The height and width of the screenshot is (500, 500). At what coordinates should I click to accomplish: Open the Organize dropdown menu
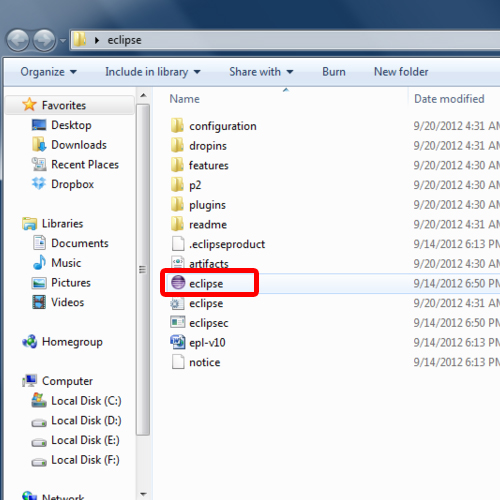49,72
